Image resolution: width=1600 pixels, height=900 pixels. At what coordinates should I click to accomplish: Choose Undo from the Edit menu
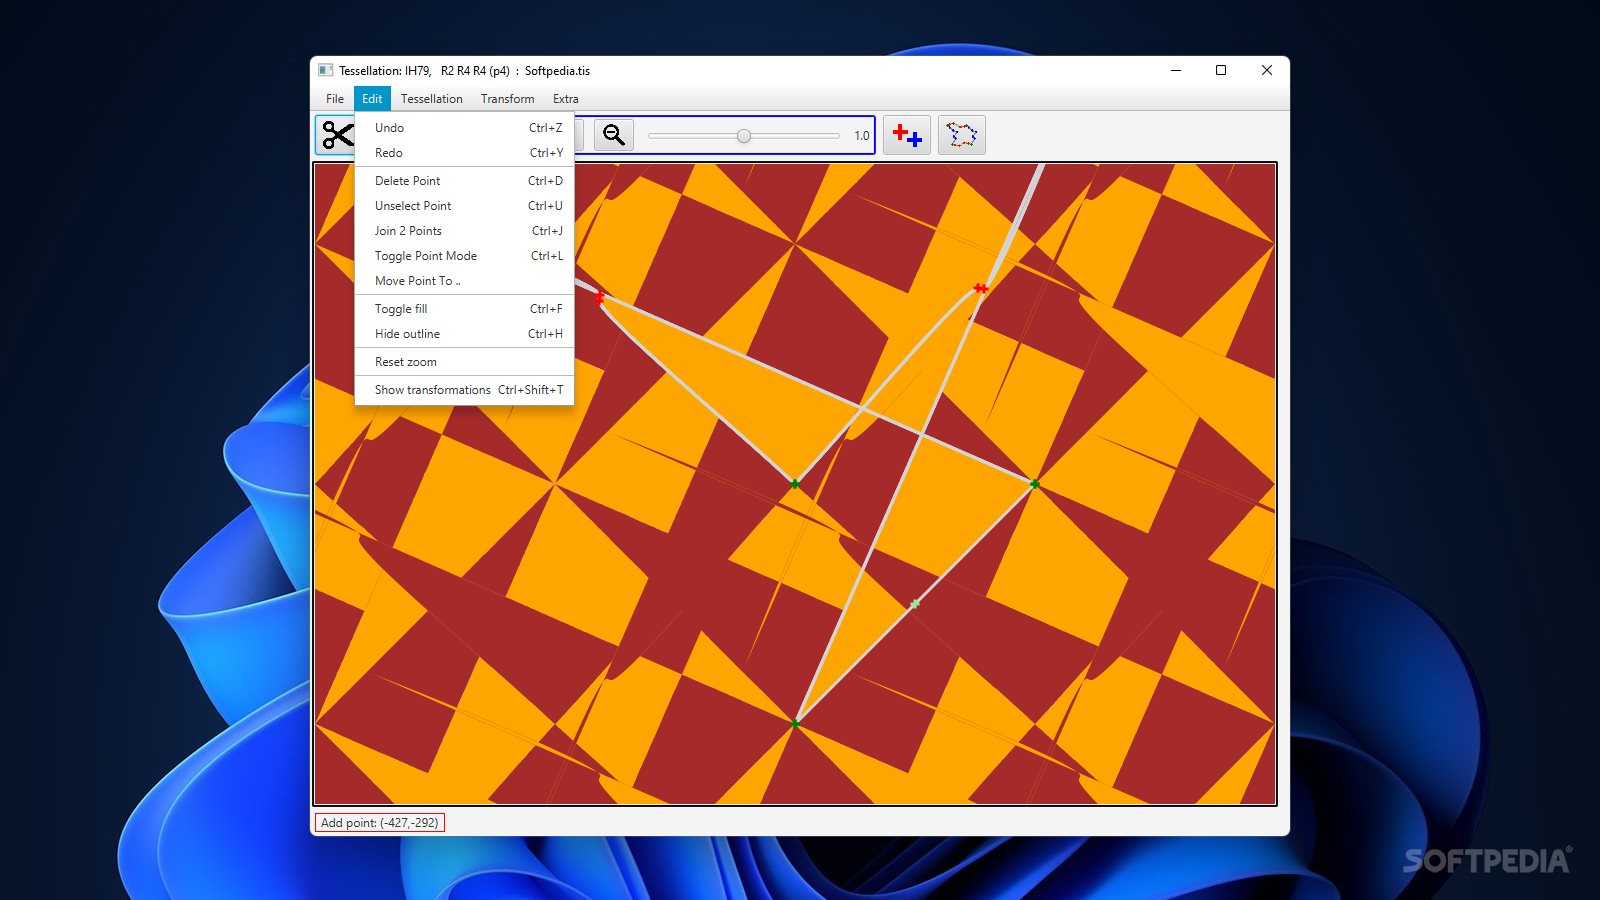pyautogui.click(x=465, y=128)
